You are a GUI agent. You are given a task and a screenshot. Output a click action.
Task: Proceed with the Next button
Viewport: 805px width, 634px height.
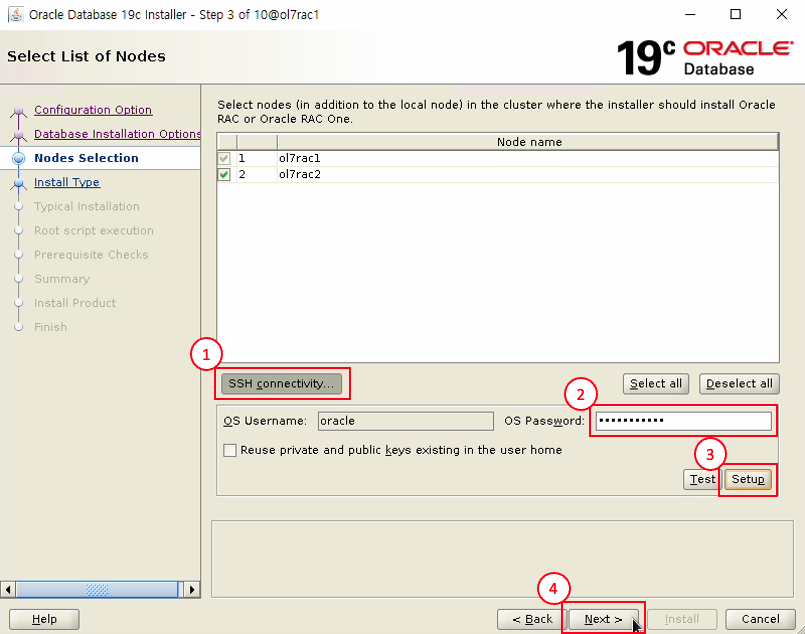603,619
